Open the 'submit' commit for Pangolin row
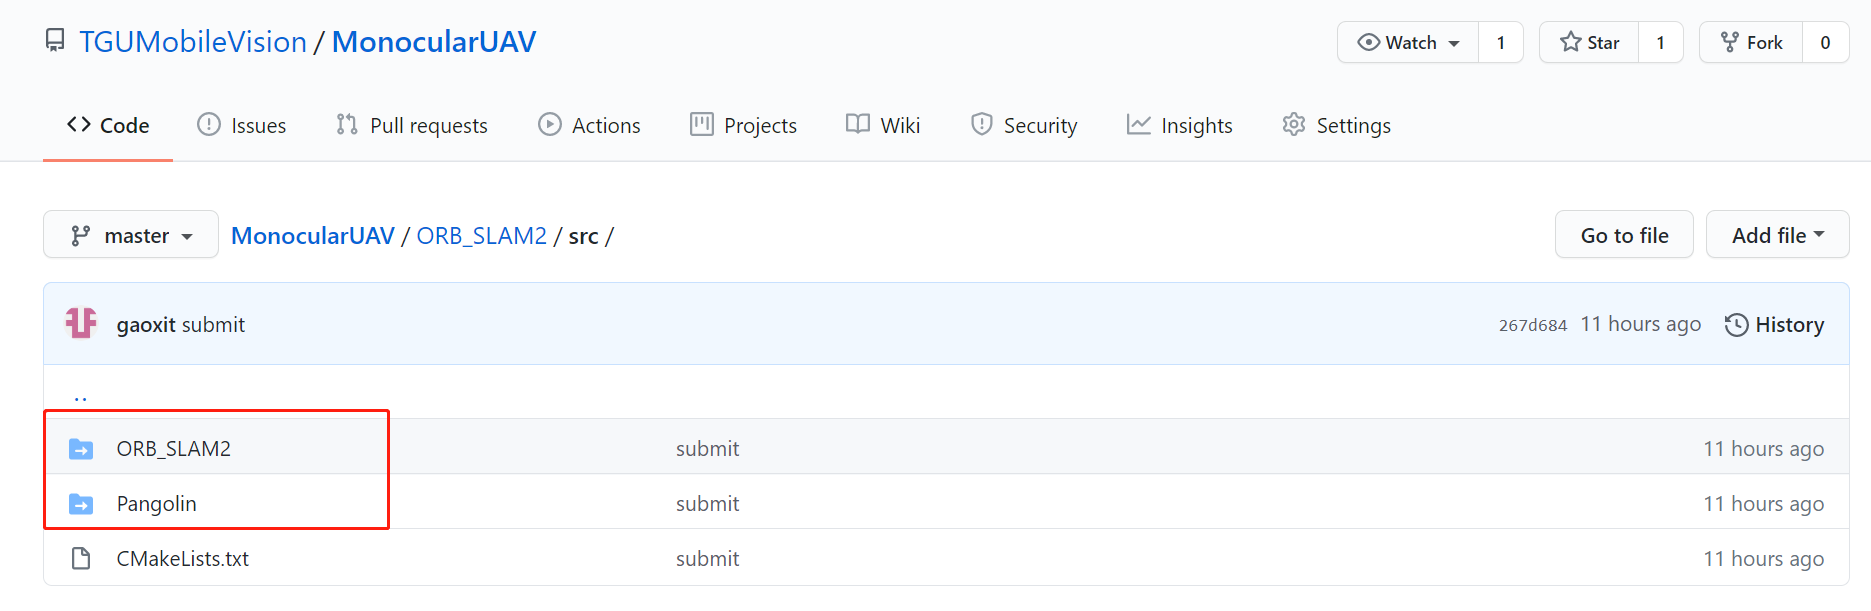Viewport: 1871px width, 611px height. tap(708, 504)
